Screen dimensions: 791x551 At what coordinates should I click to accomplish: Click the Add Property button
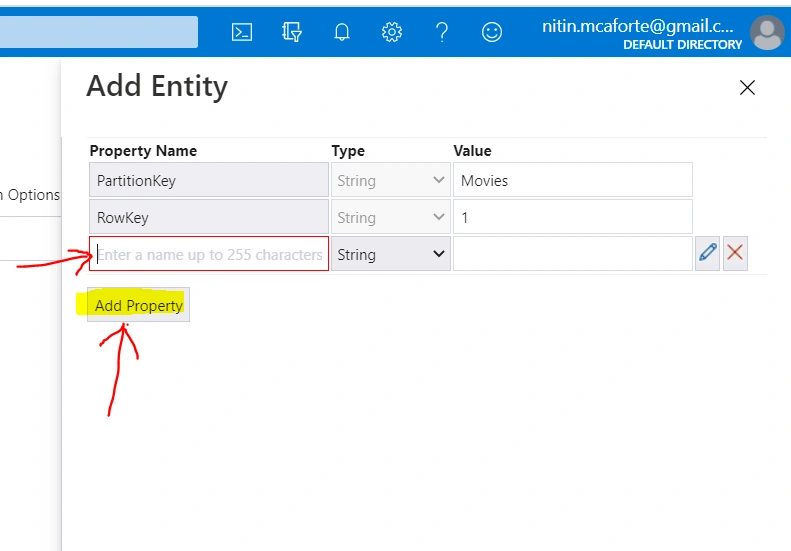(138, 305)
